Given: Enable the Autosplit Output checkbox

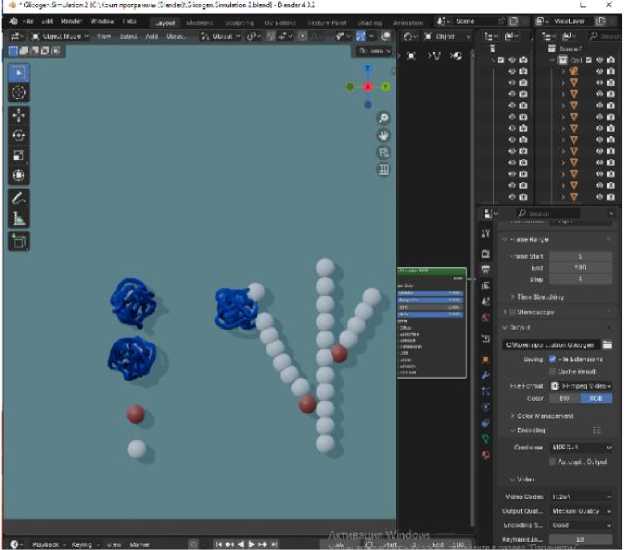Looking at the screenshot, I should pos(551,461).
